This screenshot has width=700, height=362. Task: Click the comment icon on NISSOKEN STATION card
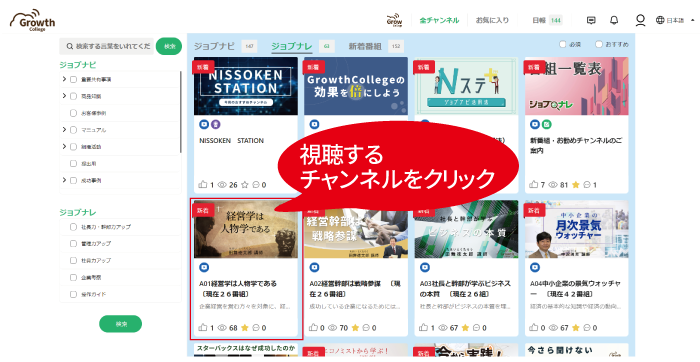[256, 184]
